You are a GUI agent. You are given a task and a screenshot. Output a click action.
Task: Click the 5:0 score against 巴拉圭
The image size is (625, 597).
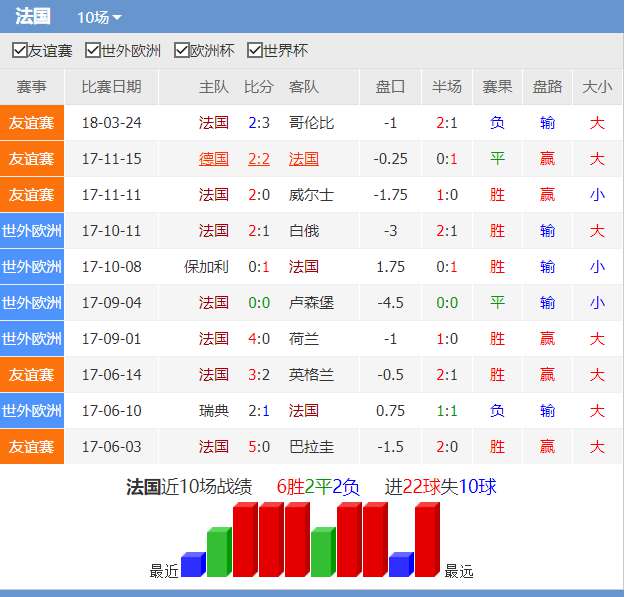pyautogui.click(x=259, y=447)
